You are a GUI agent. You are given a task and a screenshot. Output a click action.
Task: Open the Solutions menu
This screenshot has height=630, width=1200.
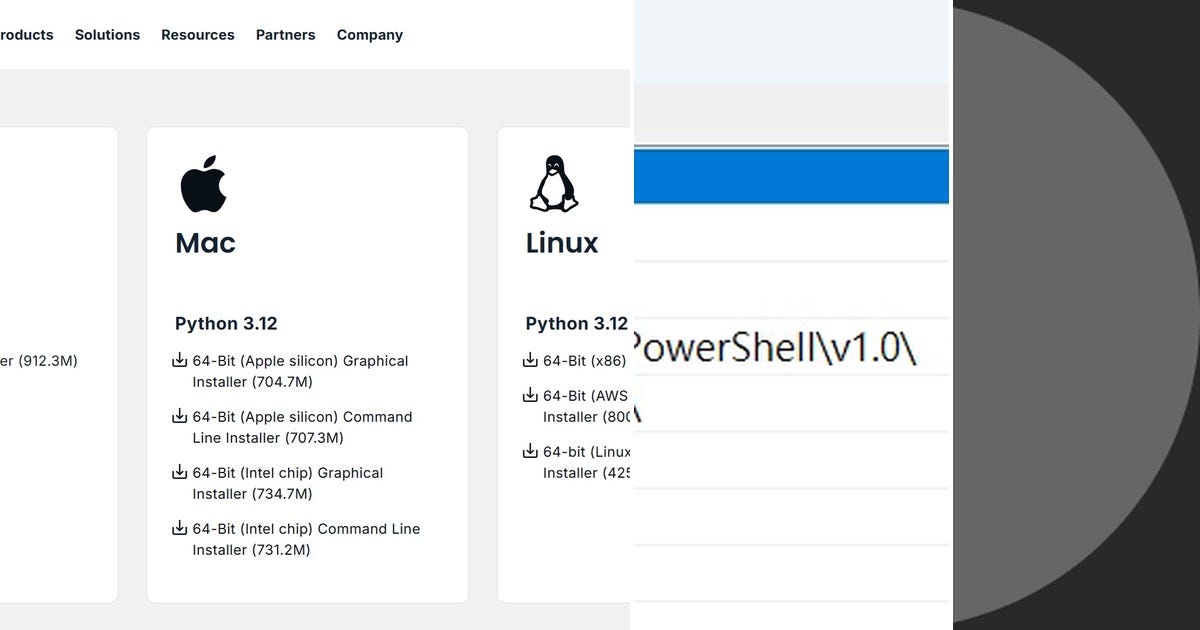[107, 34]
